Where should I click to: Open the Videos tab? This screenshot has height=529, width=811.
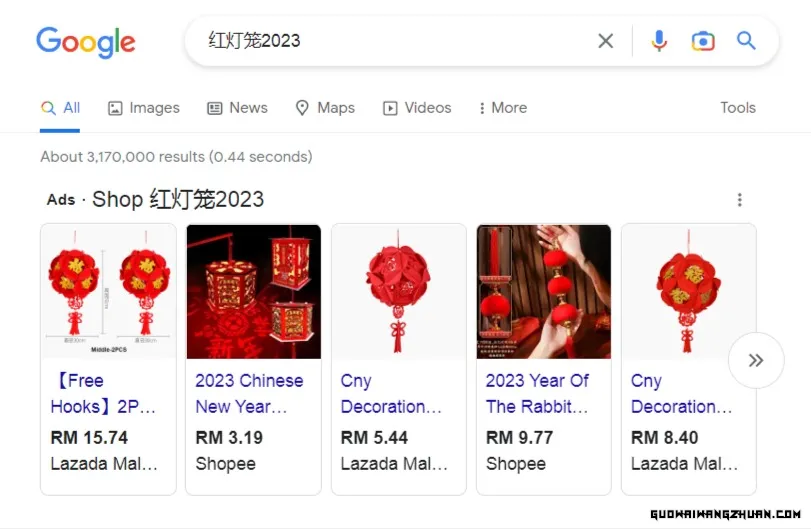pyautogui.click(x=417, y=108)
